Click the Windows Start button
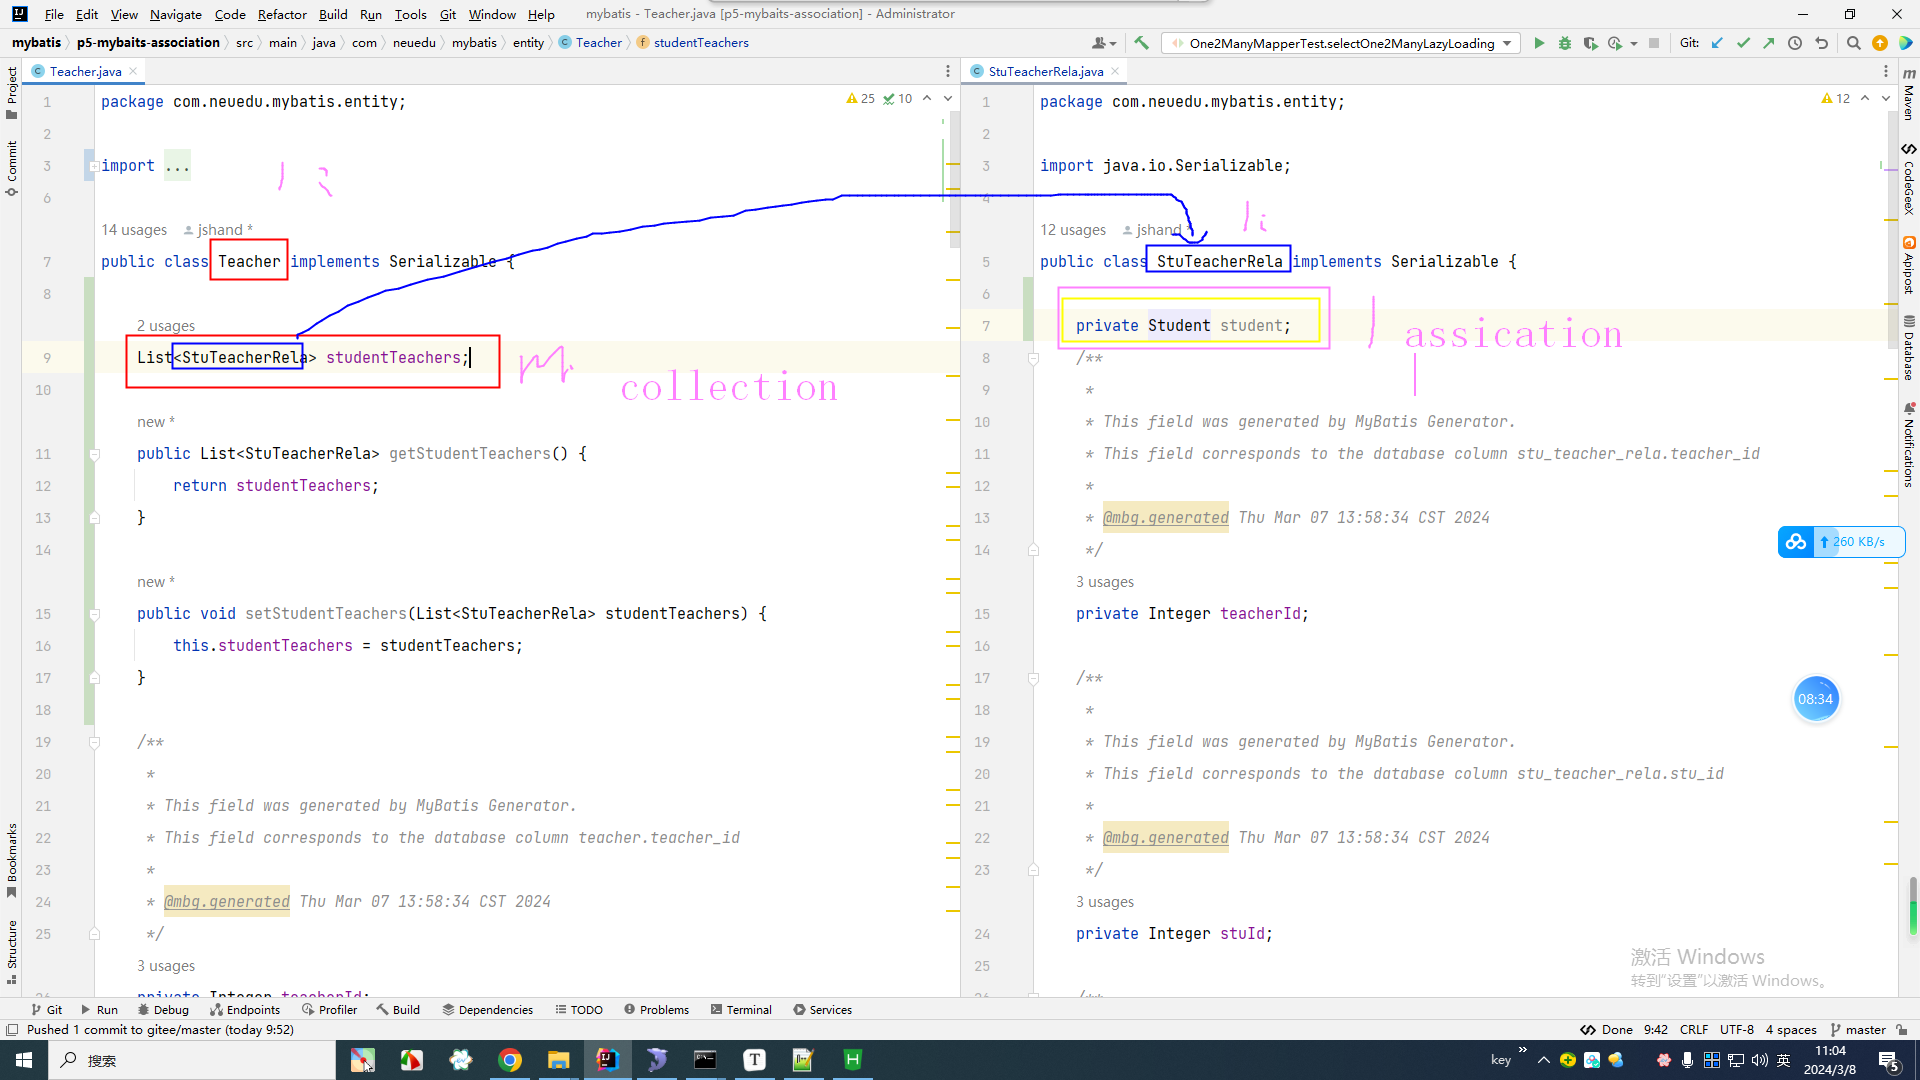This screenshot has width=1920, height=1080. [x=24, y=1060]
